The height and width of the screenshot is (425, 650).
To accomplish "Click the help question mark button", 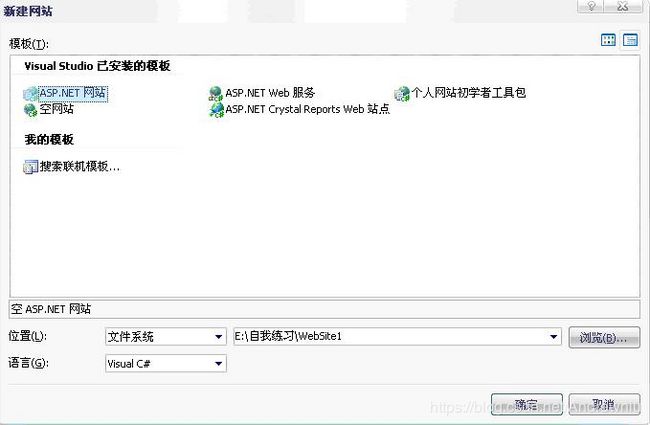I will click(592, 6).
